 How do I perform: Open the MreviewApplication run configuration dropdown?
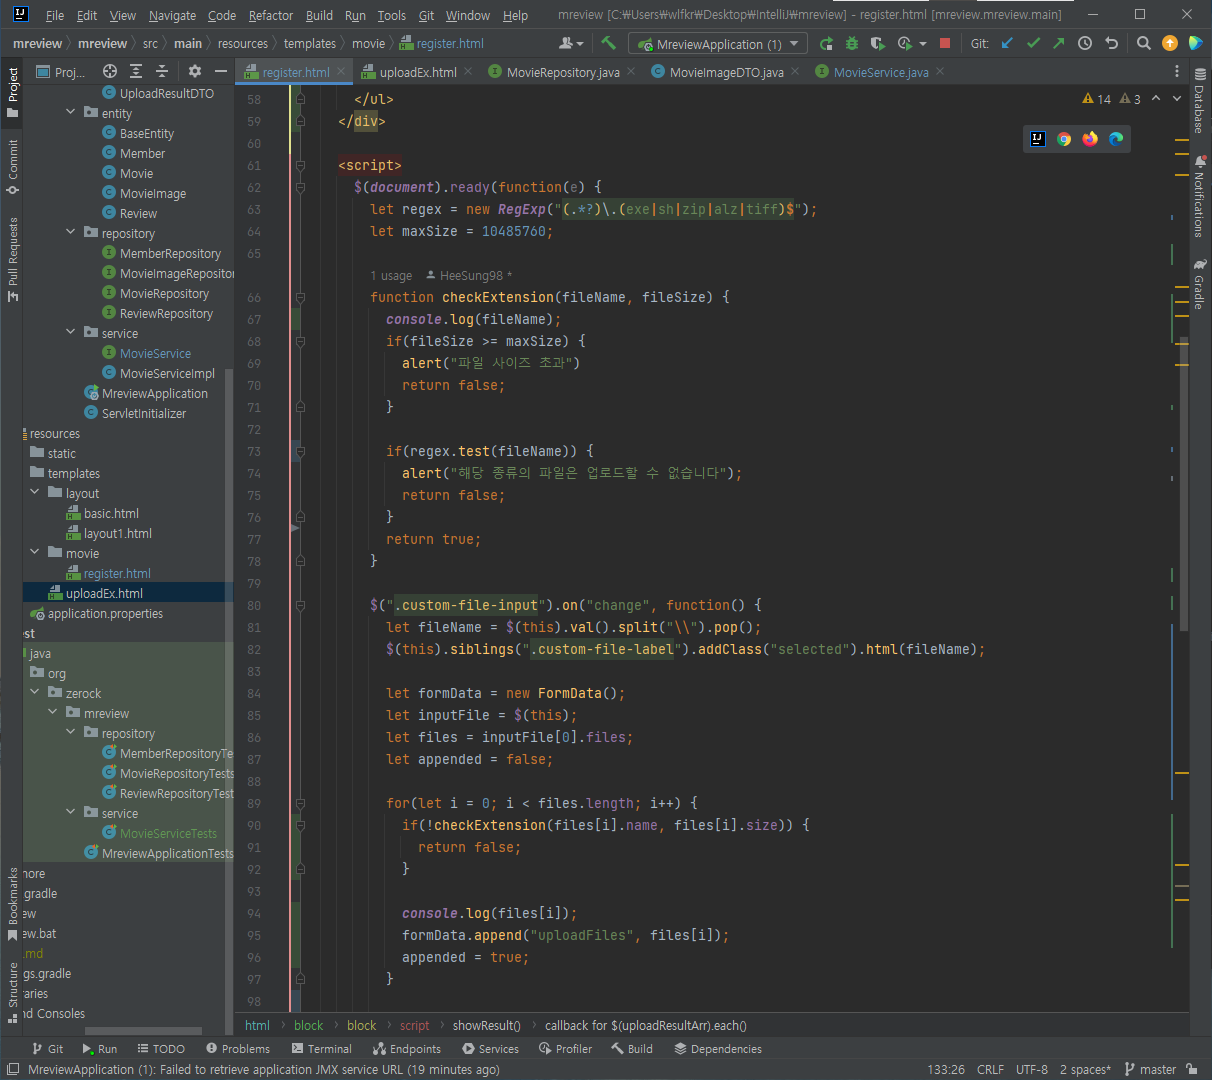(x=718, y=44)
